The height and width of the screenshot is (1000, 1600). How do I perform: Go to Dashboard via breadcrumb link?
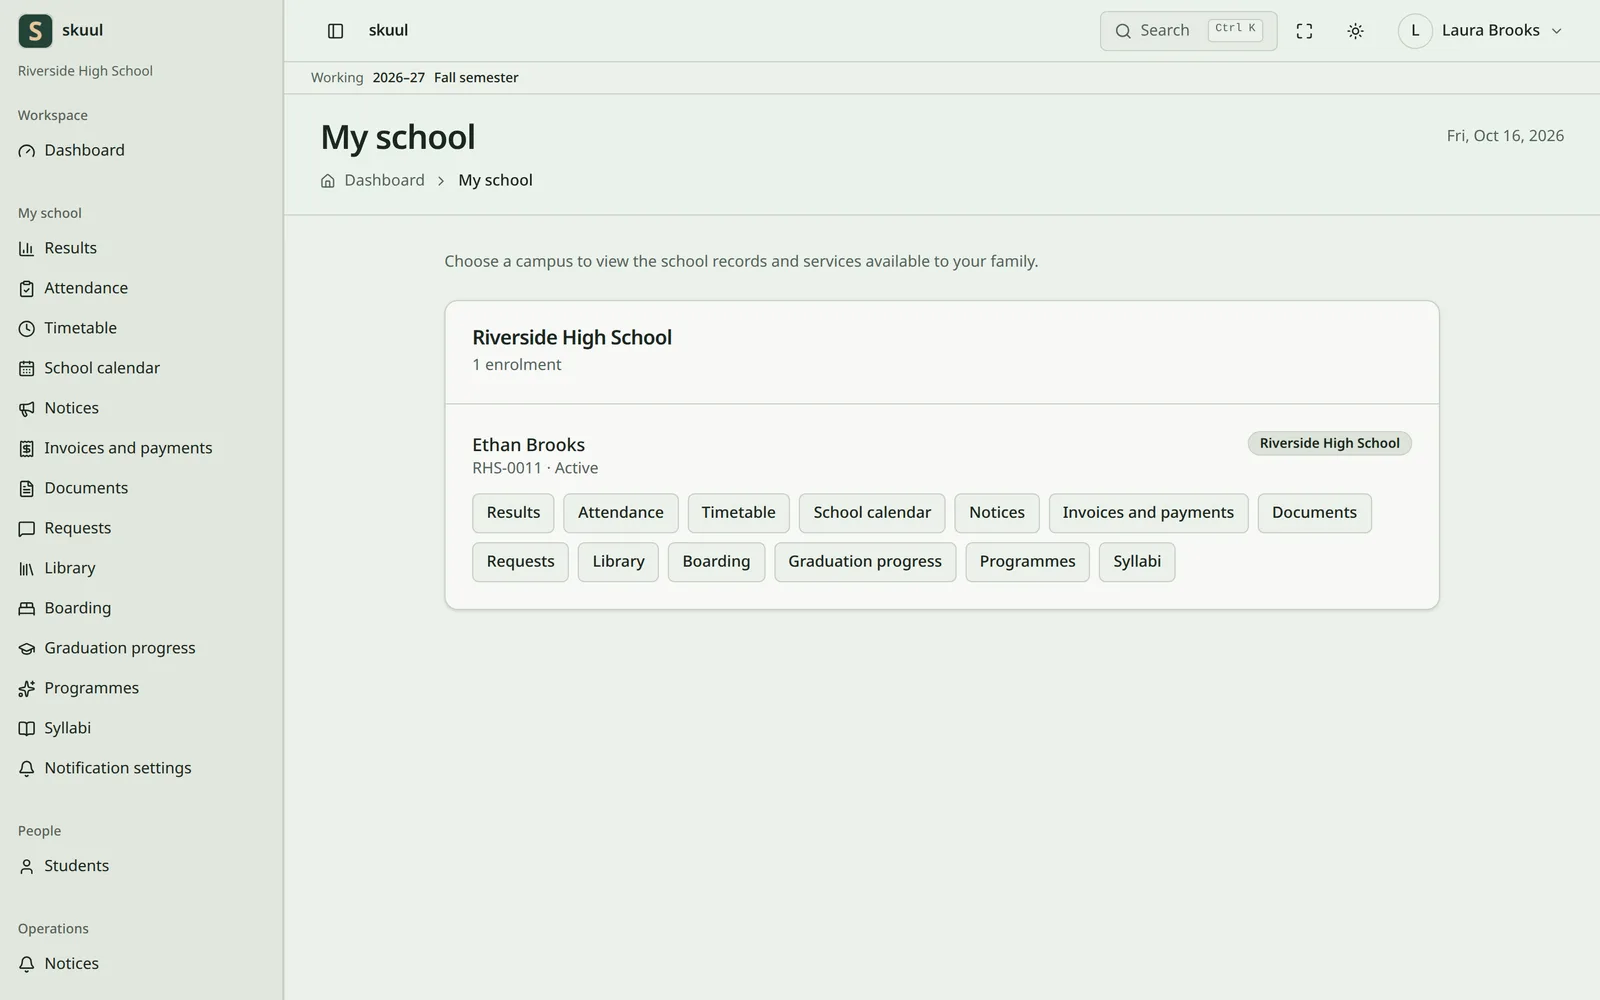tap(384, 180)
